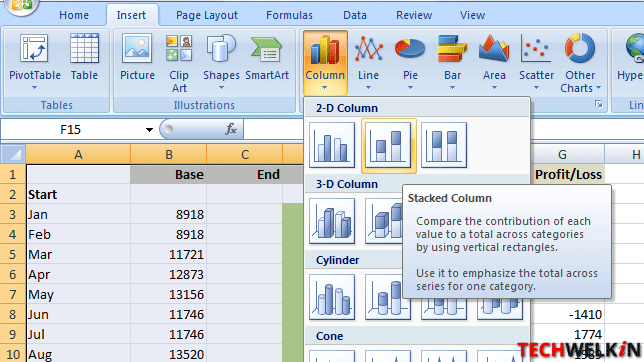The width and height of the screenshot is (644, 362).
Task: Select column C header
Action: [245, 154]
